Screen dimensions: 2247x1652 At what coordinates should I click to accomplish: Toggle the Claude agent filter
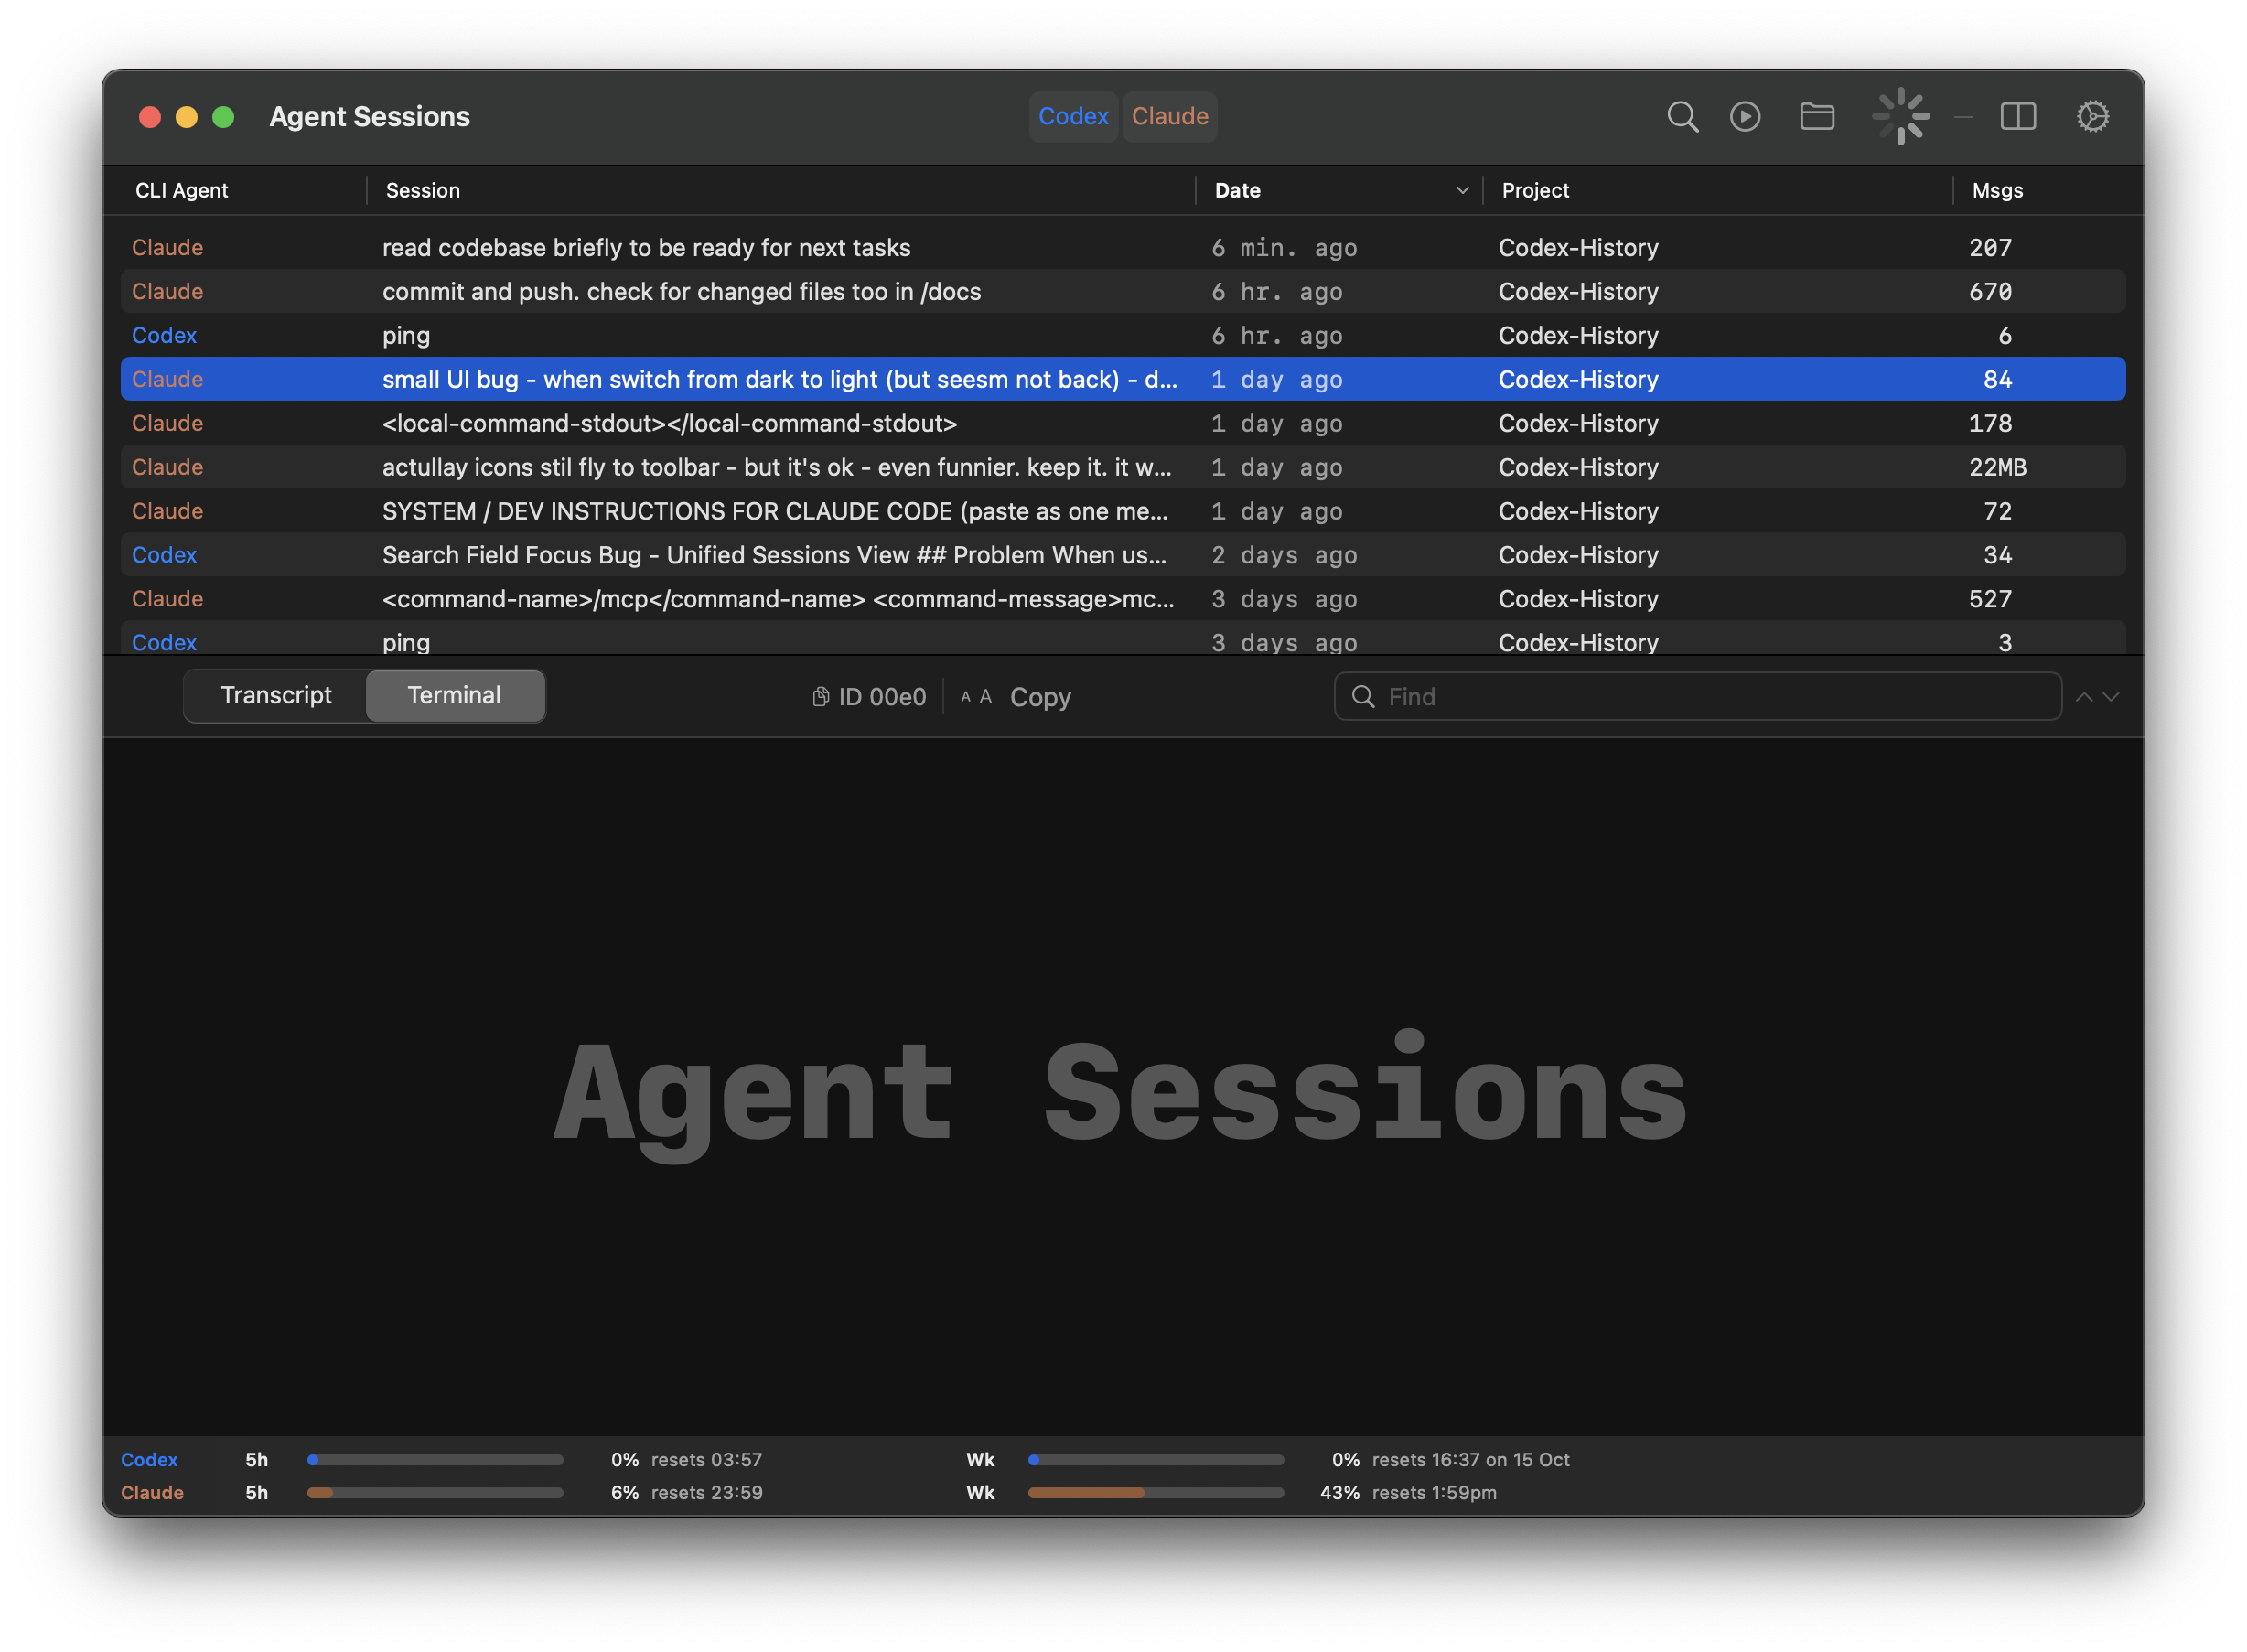(1169, 116)
